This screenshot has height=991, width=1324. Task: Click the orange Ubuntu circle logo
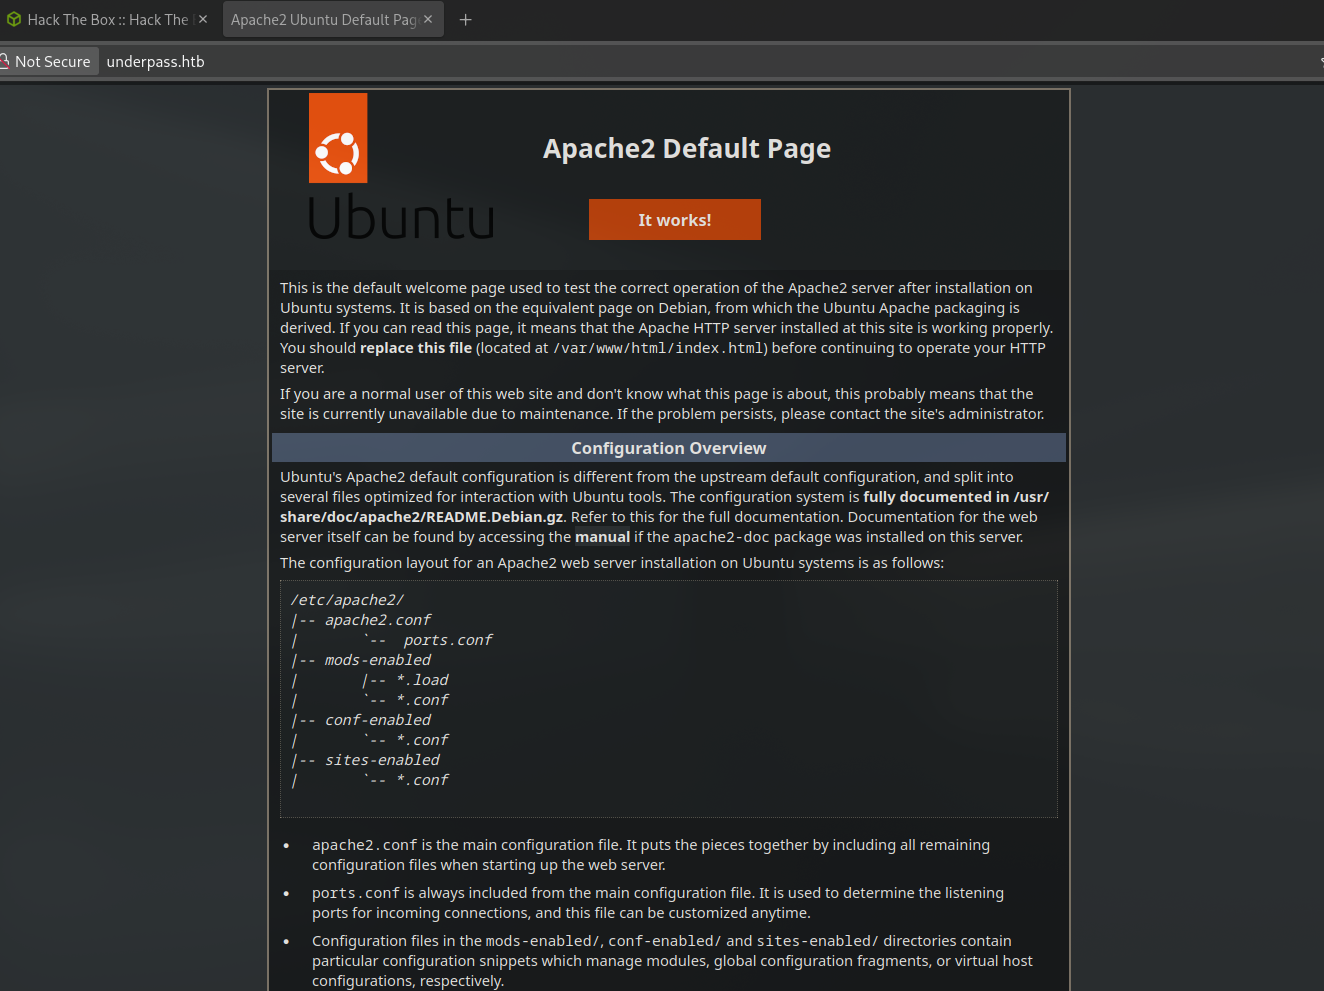point(338,139)
